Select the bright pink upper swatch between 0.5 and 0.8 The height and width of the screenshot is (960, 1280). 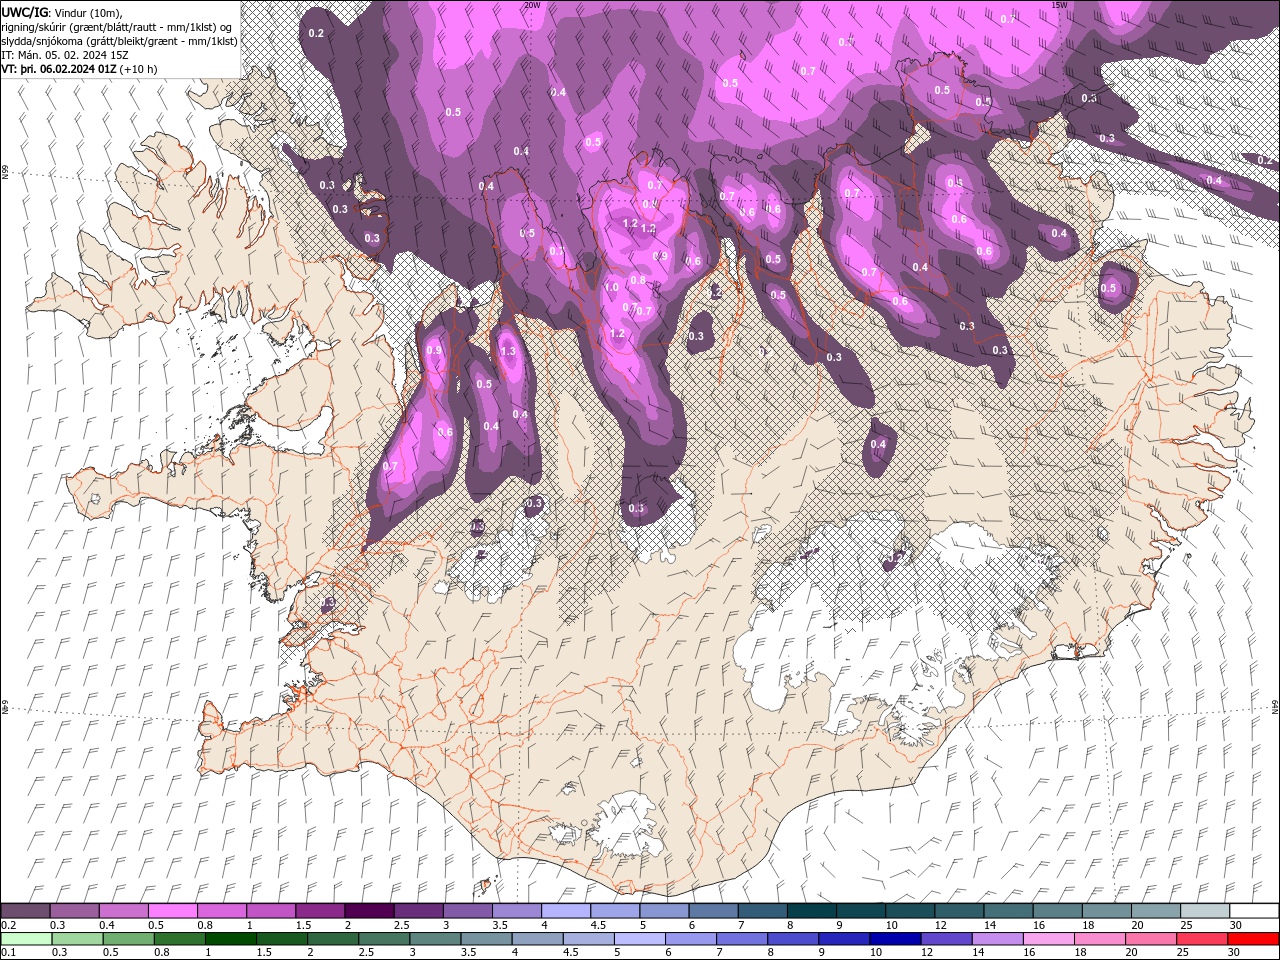pos(172,911)
